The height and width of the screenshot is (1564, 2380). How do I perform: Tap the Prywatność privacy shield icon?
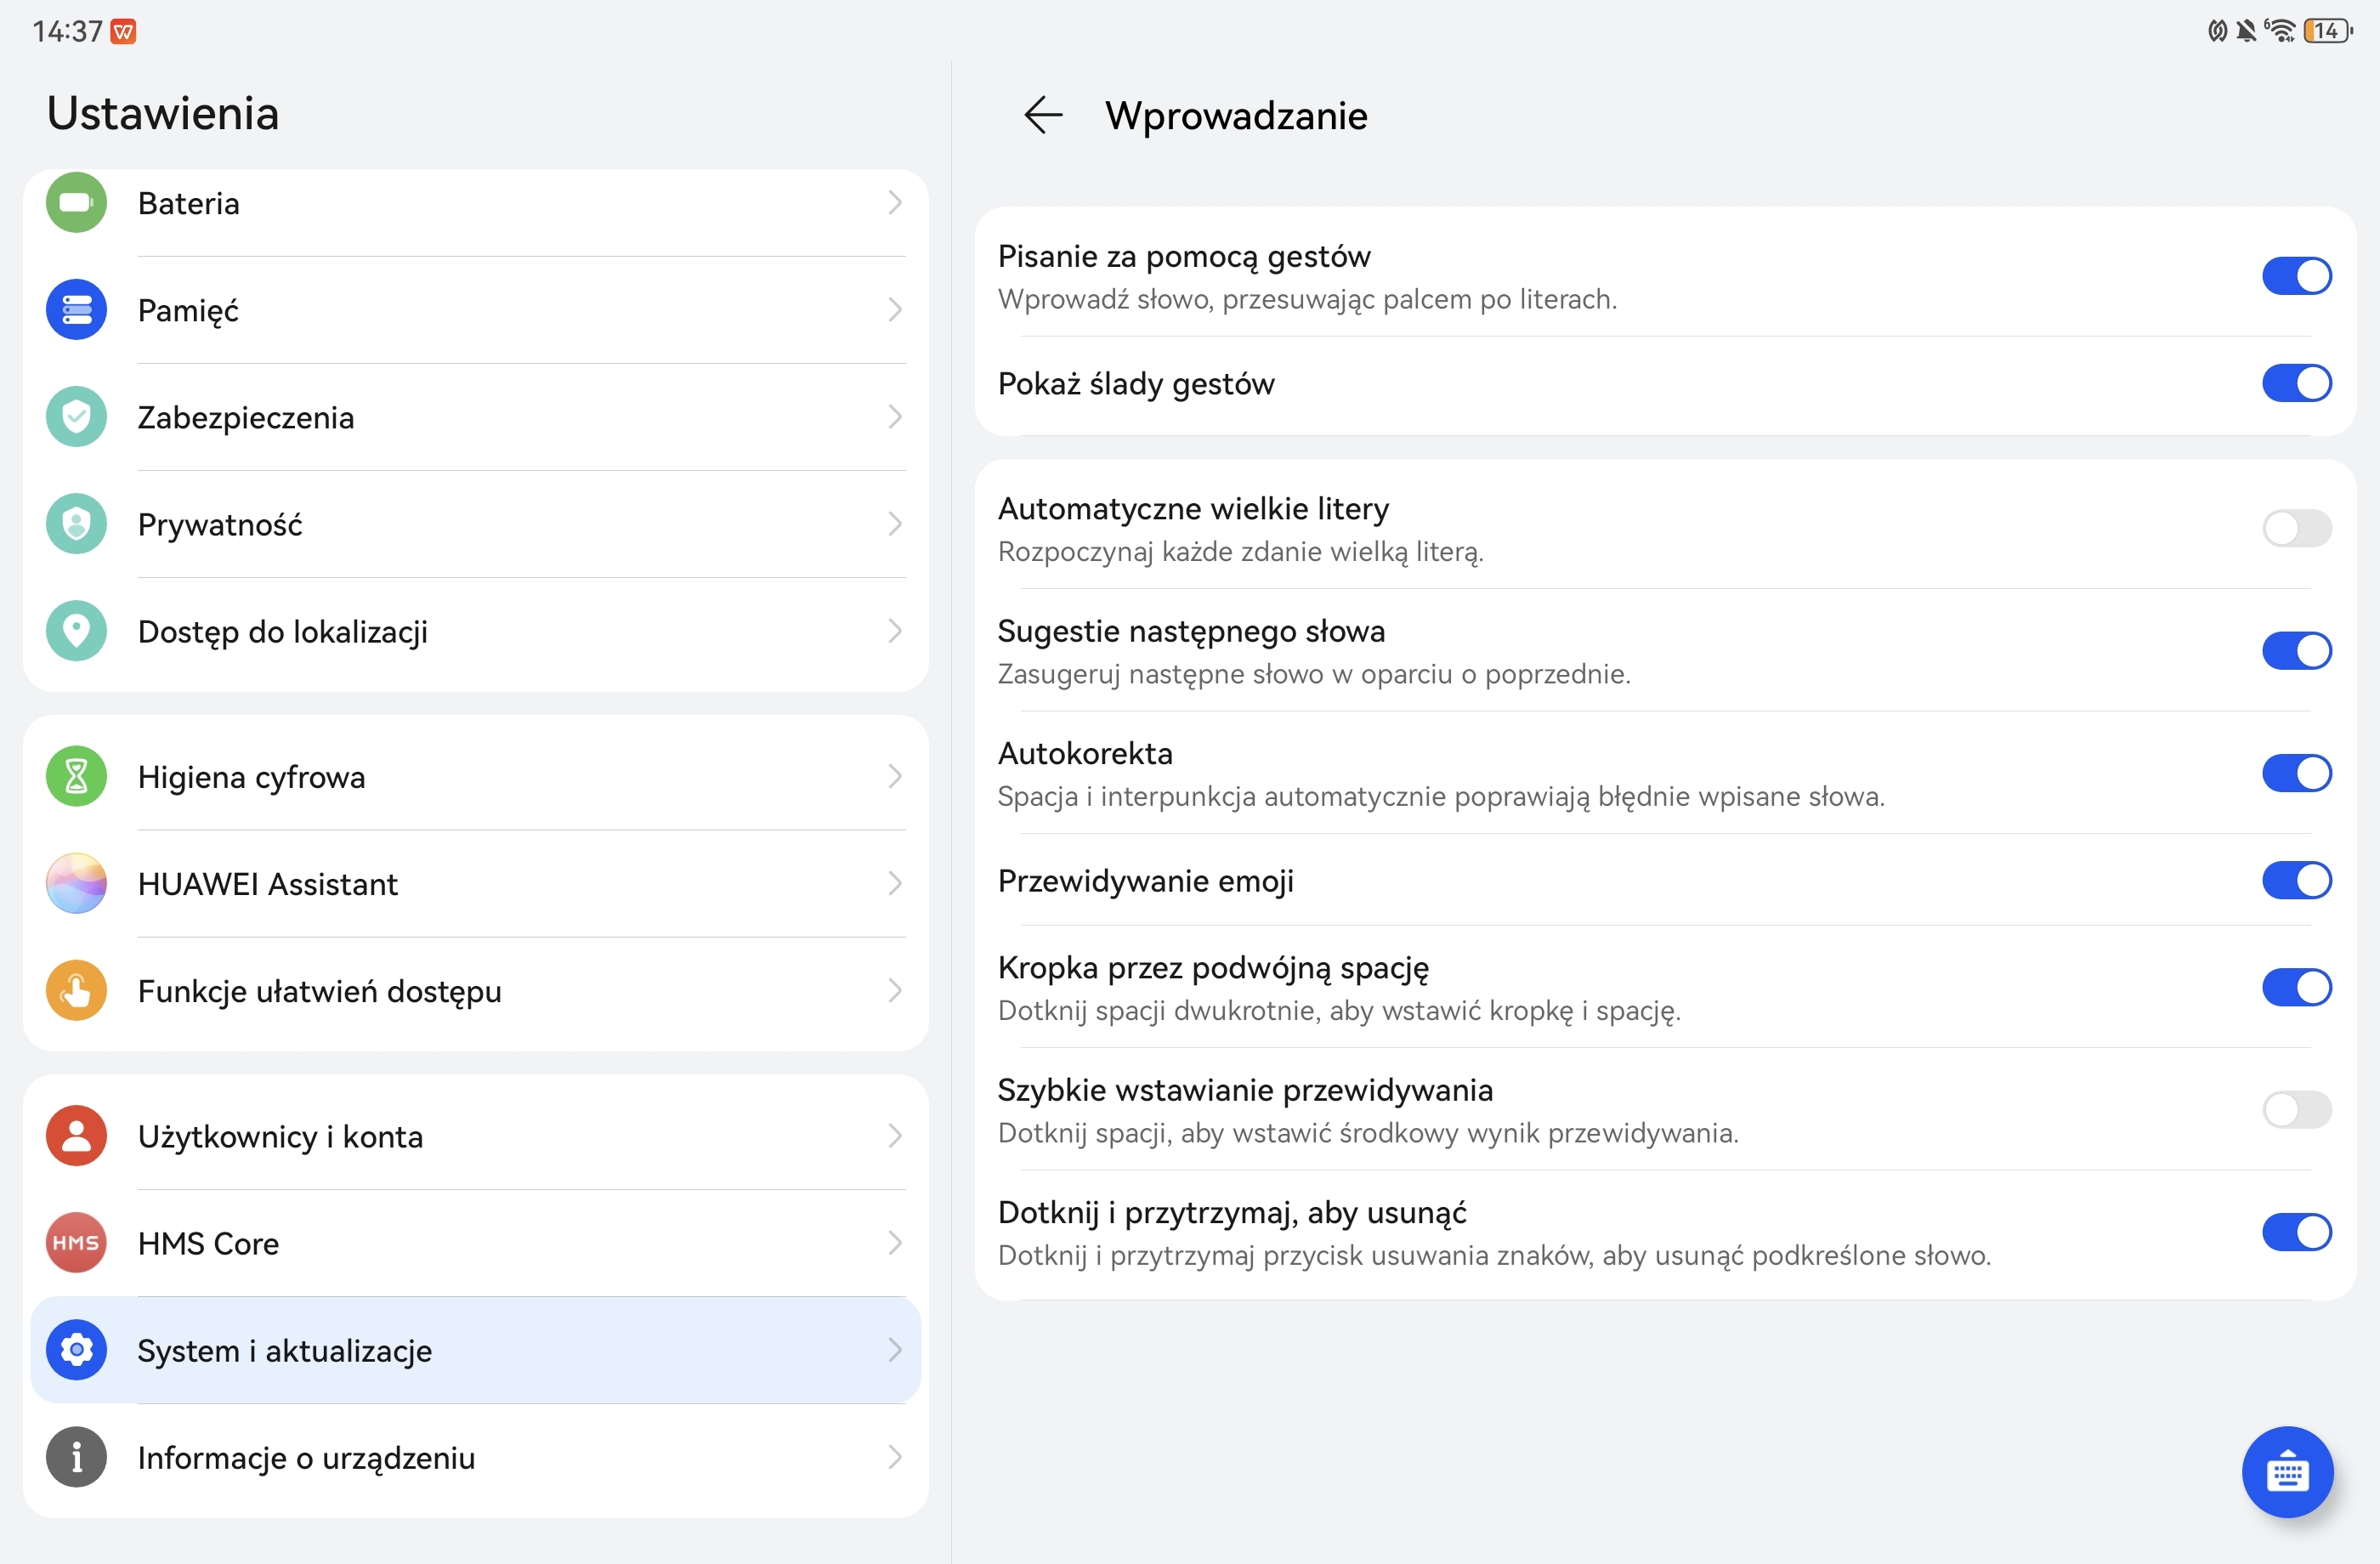click(76, 524)
